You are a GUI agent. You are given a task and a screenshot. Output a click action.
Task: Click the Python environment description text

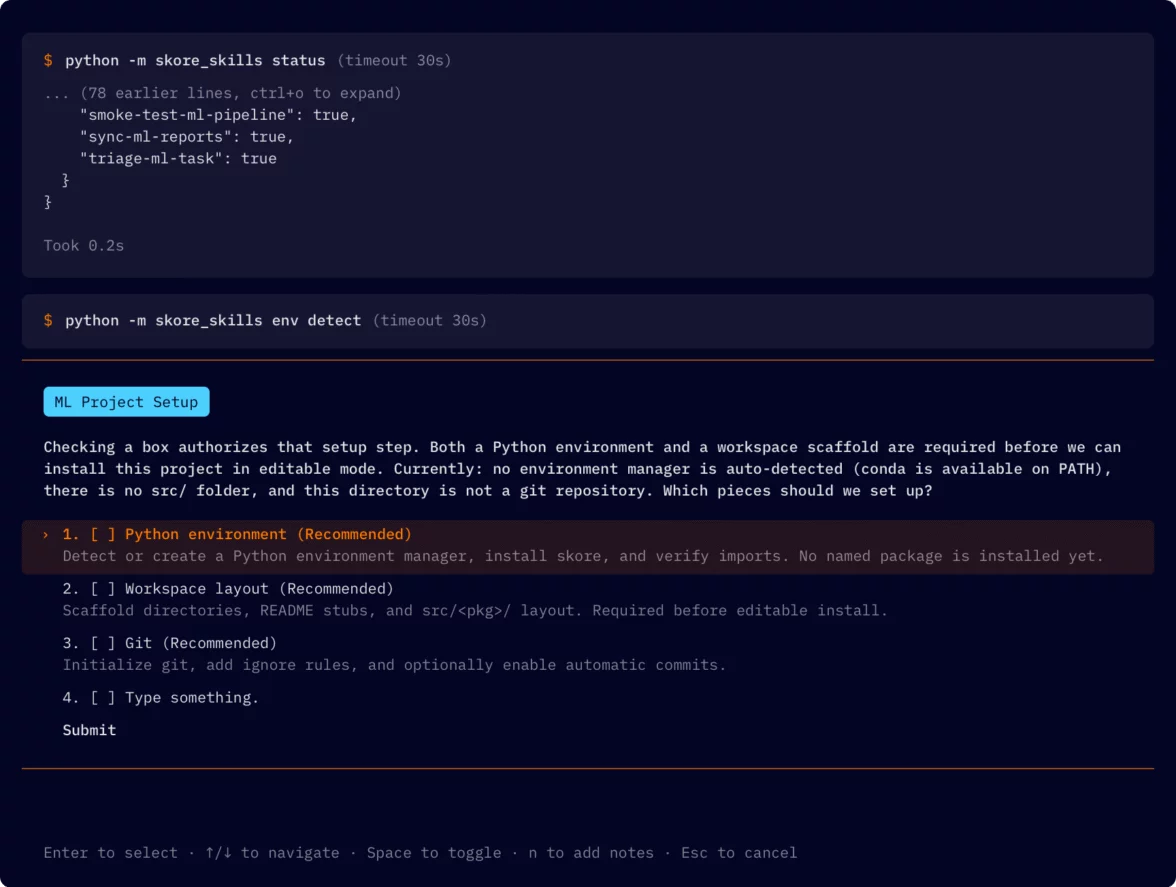click(x=583, y=556)
